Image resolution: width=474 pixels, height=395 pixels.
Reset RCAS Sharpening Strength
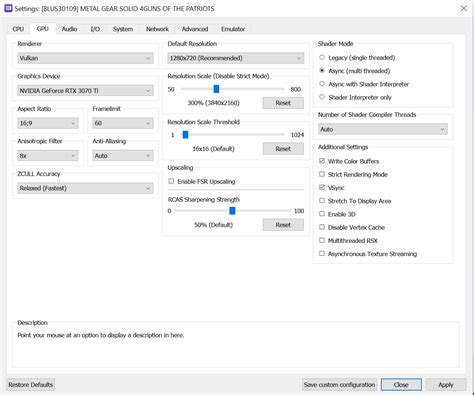[x=283, y=225]
